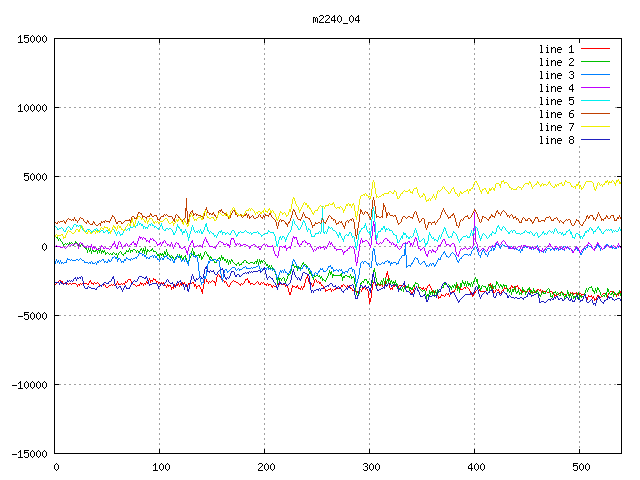Viewport: 640px width, 480px height.
Task: Click the 500 x-axis tick label
Action: coord(578,466)
